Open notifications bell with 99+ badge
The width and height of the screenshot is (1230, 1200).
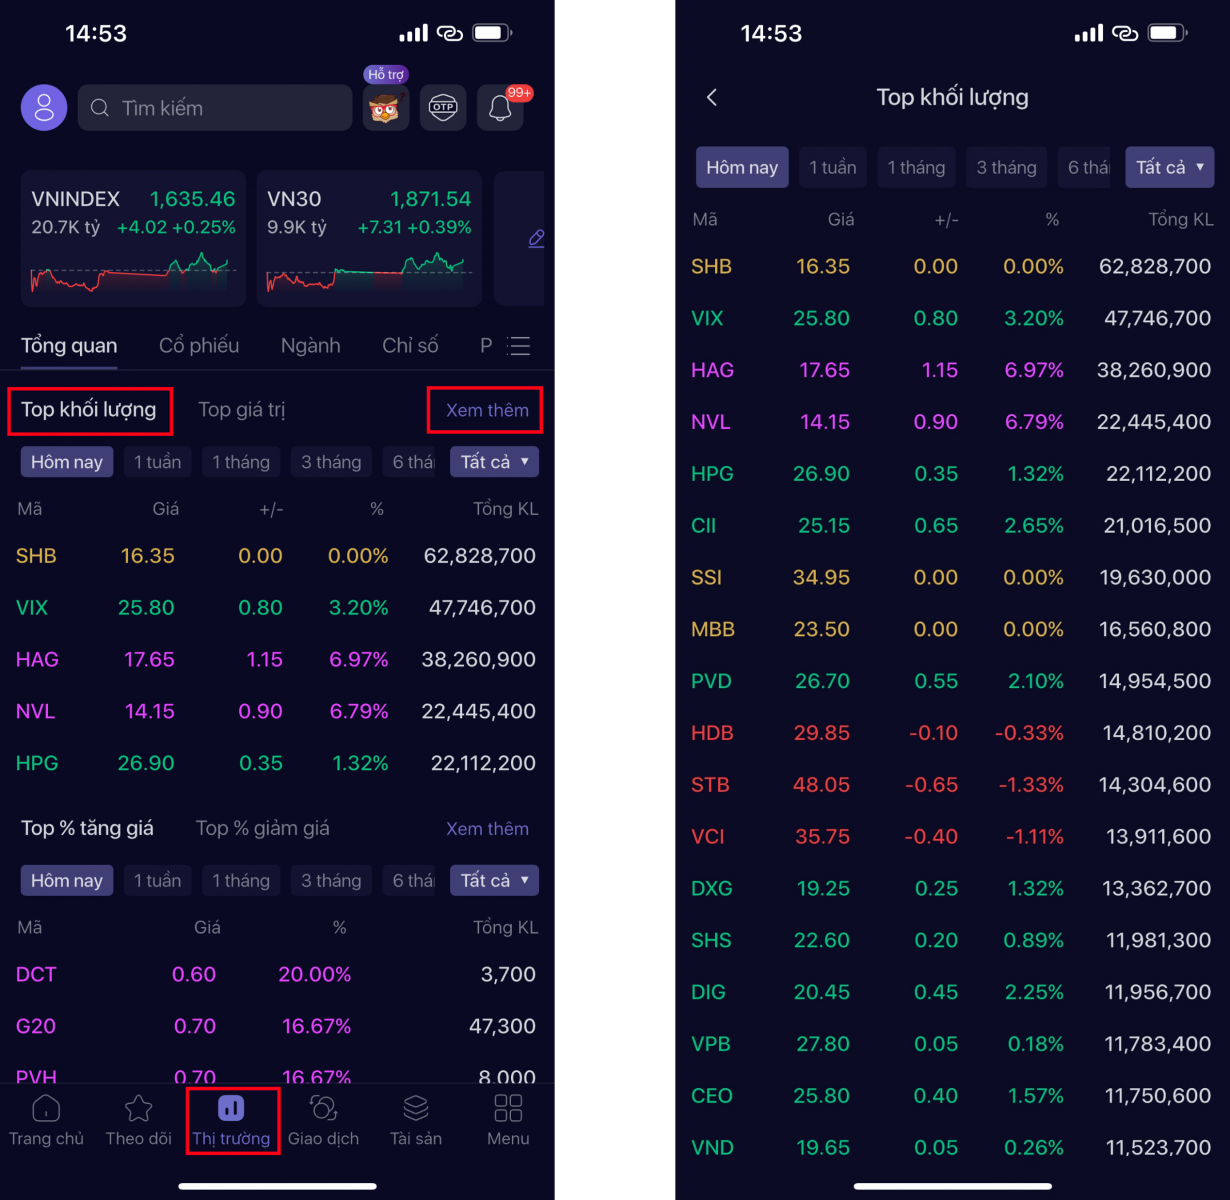pyautogui.click(x=501, y=107)
